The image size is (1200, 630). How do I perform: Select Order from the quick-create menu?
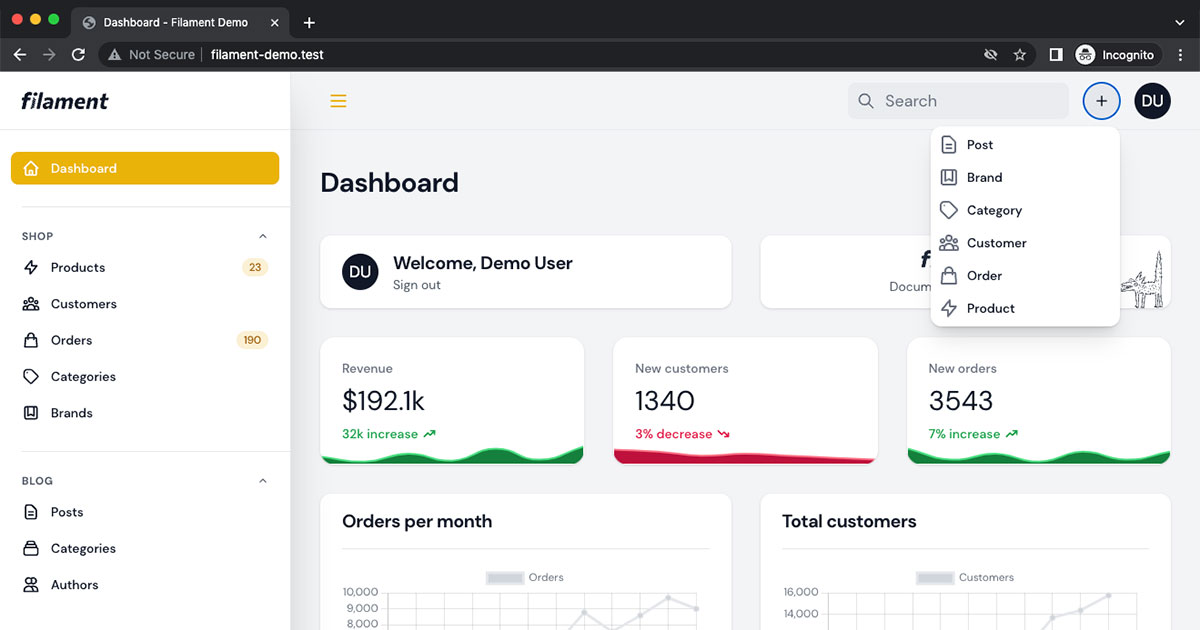1025,276
